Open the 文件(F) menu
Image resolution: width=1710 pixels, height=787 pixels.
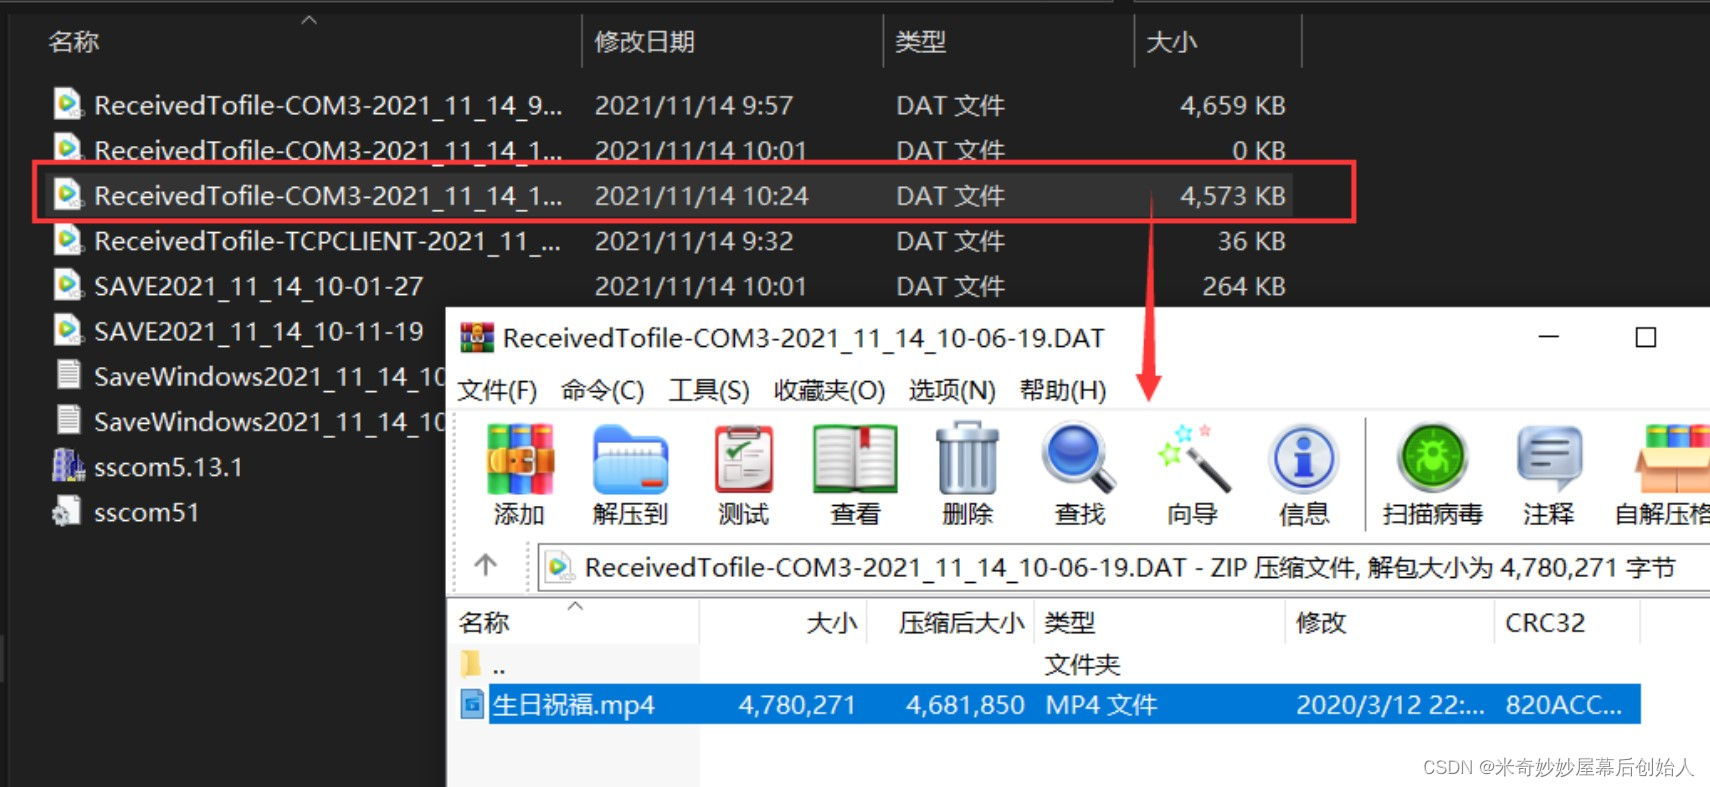click(x=497, y=390)
